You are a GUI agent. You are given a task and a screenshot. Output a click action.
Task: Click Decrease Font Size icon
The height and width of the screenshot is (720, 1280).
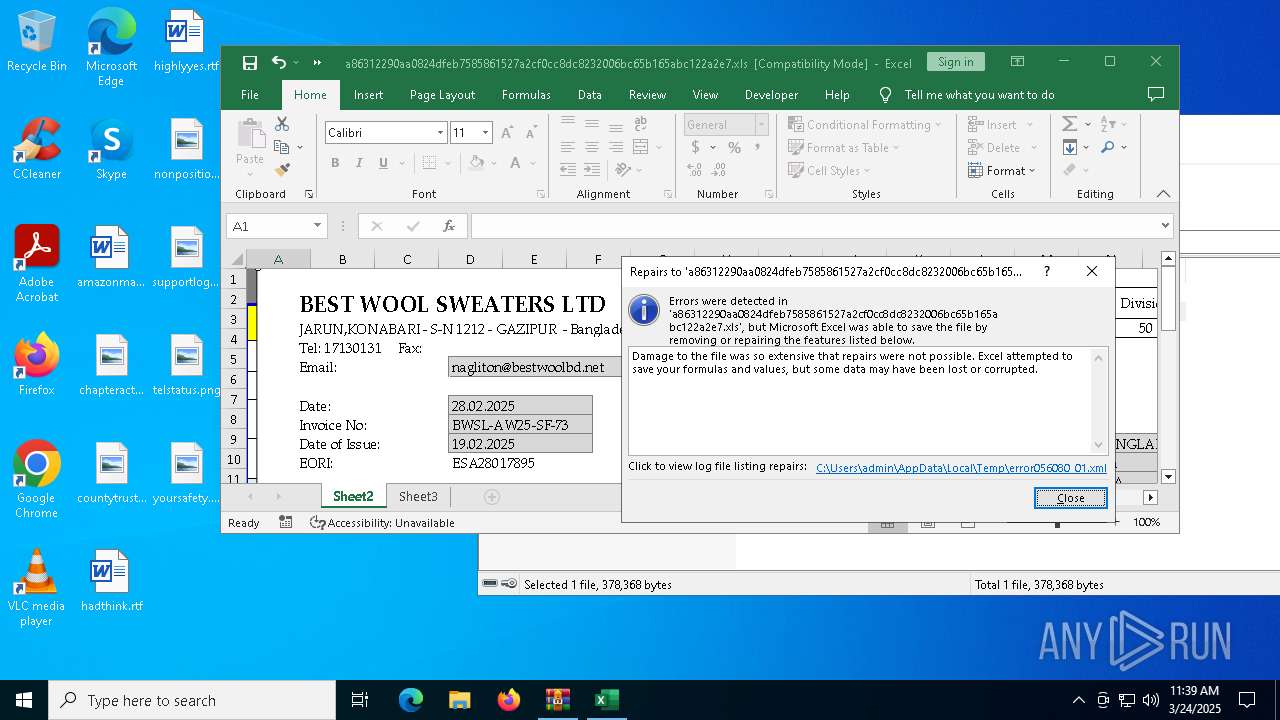[530, 132]
